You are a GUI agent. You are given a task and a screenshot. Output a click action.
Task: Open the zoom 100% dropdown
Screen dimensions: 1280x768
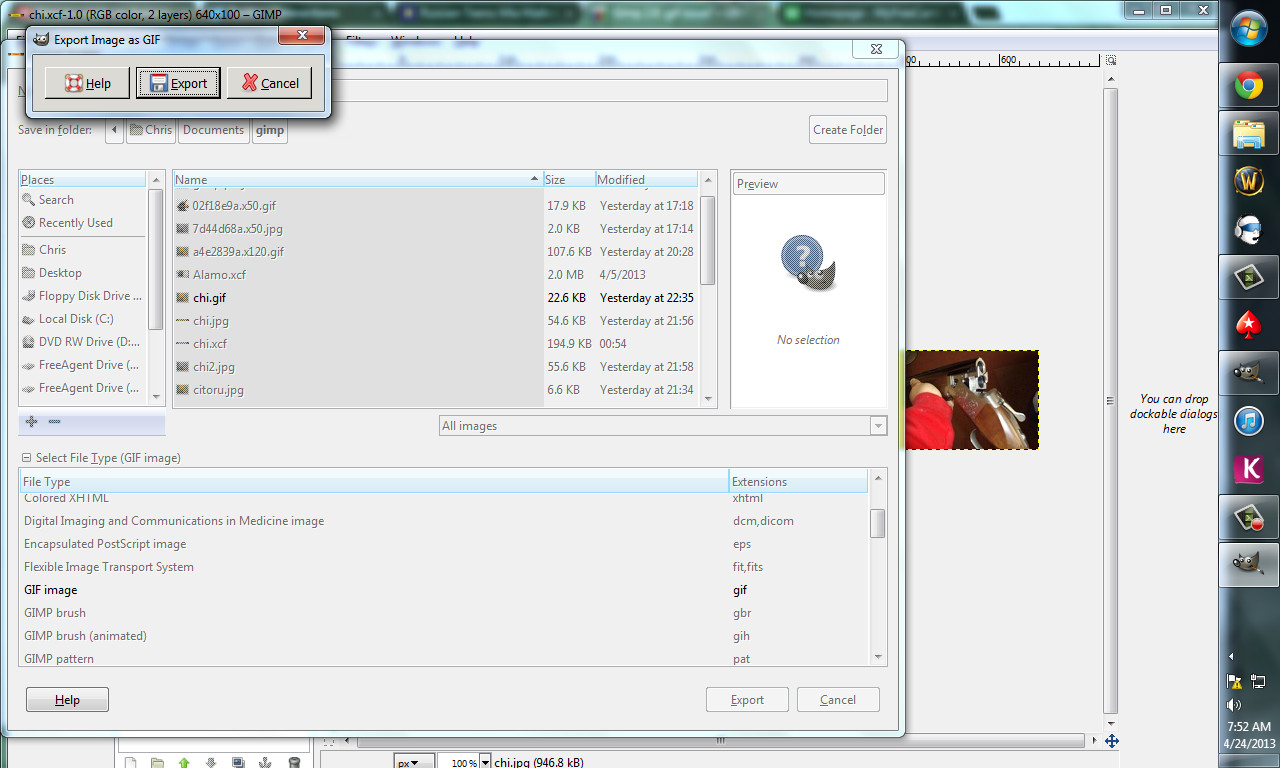[486, 763]
